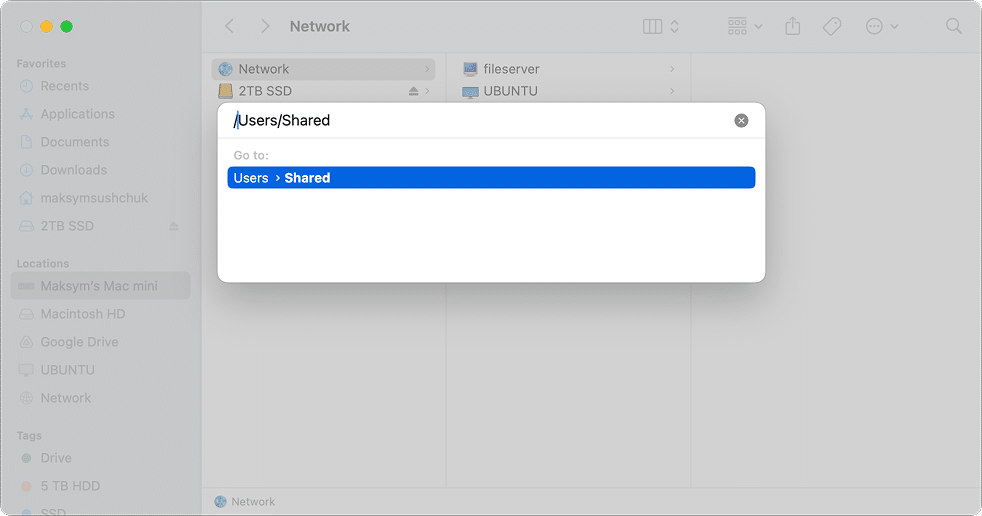Click the Google Drive icon in sidebar
The width and height of the screenshot is (982, 516).
pyautogui.click(x=26, y=342)
